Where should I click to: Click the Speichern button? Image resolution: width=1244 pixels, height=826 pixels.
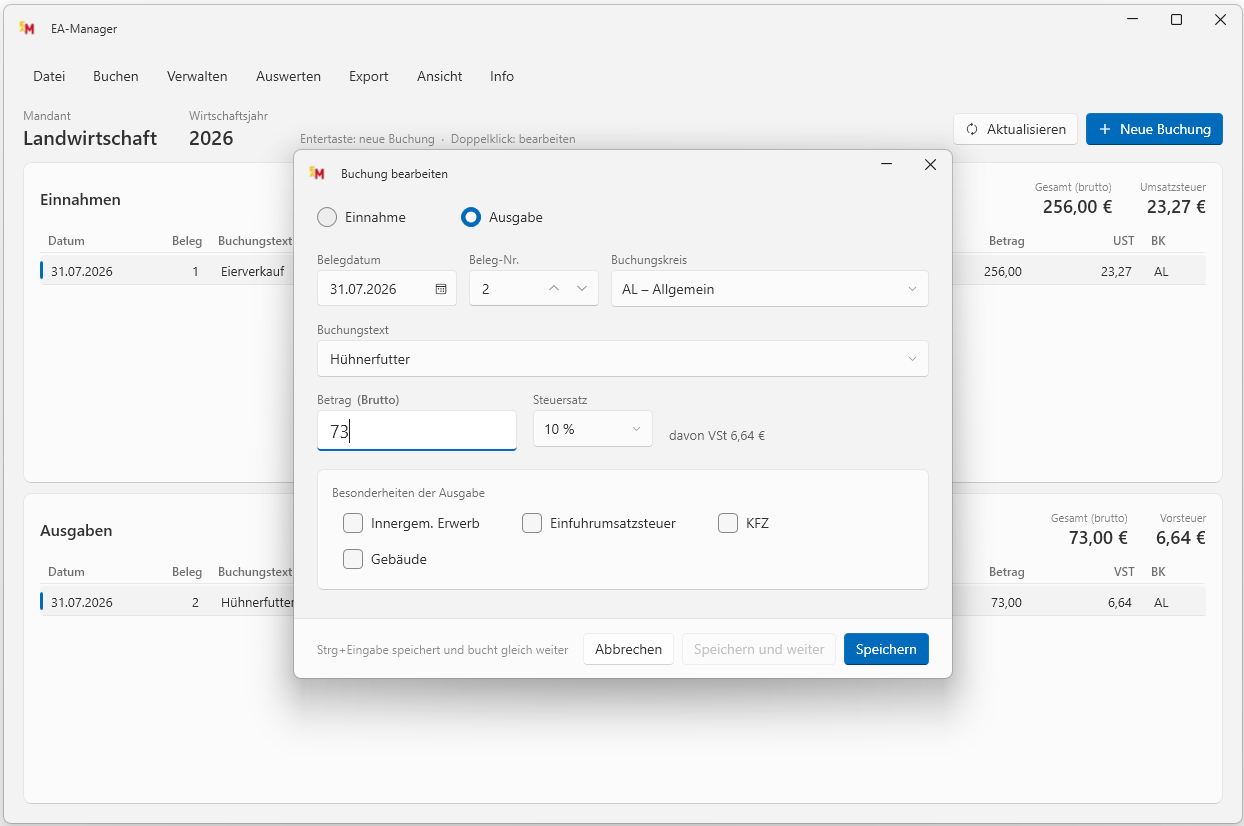(886, 649)
